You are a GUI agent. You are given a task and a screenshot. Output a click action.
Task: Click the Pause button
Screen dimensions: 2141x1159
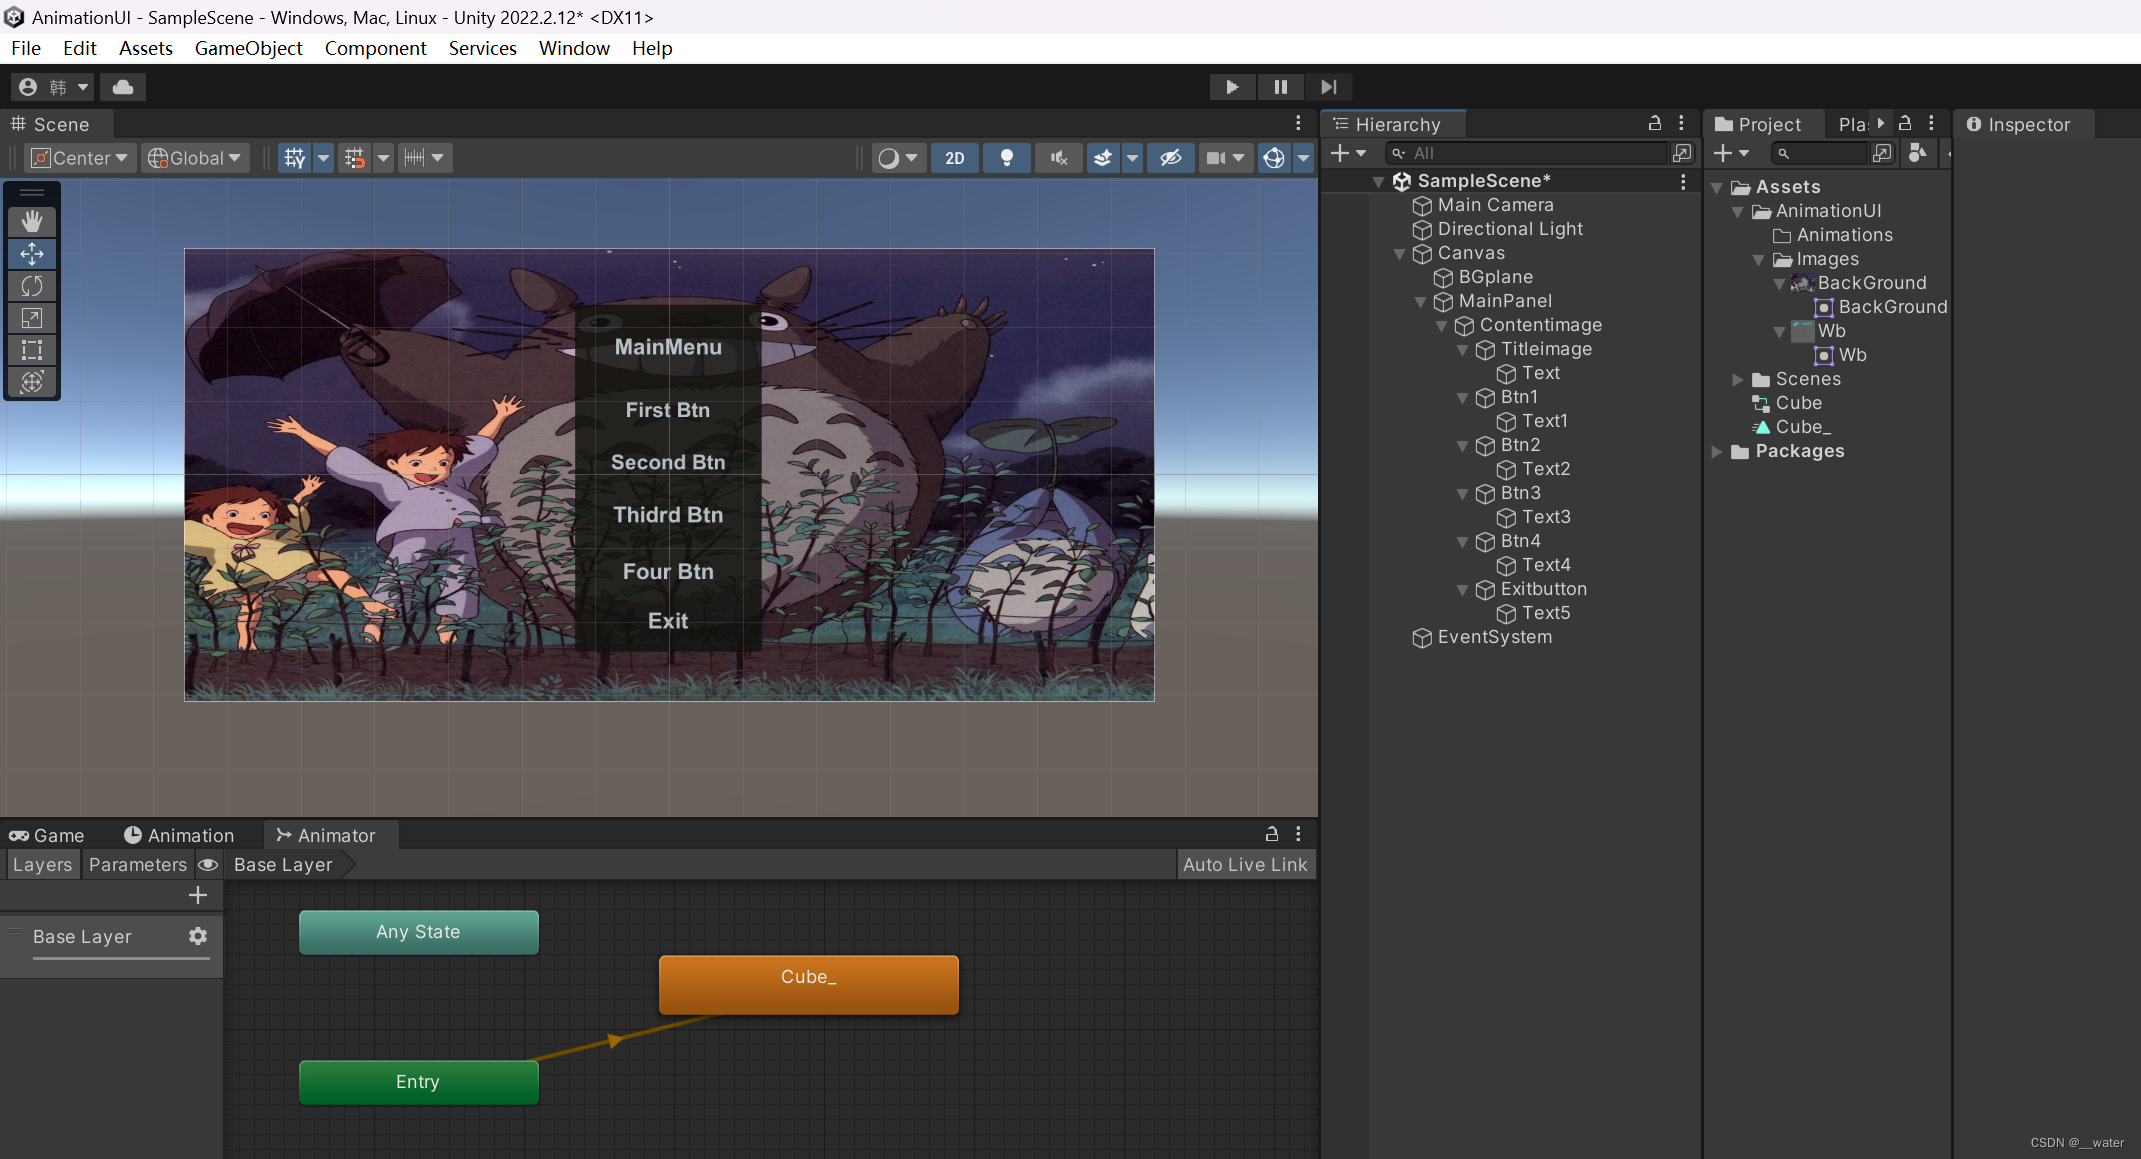tap(1280, 87)
